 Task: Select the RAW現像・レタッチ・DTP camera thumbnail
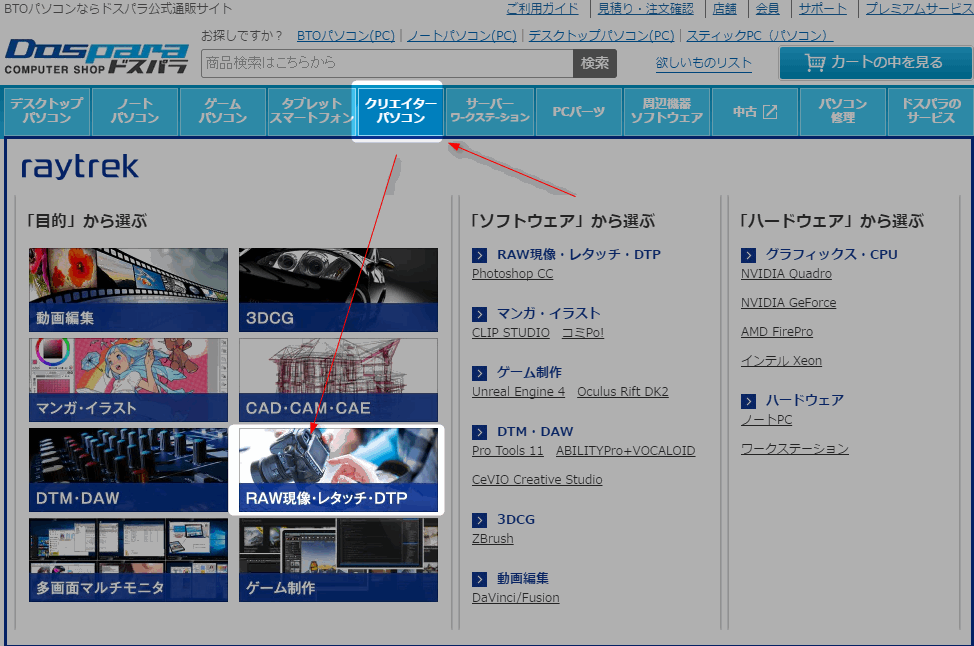click(339, 470)
